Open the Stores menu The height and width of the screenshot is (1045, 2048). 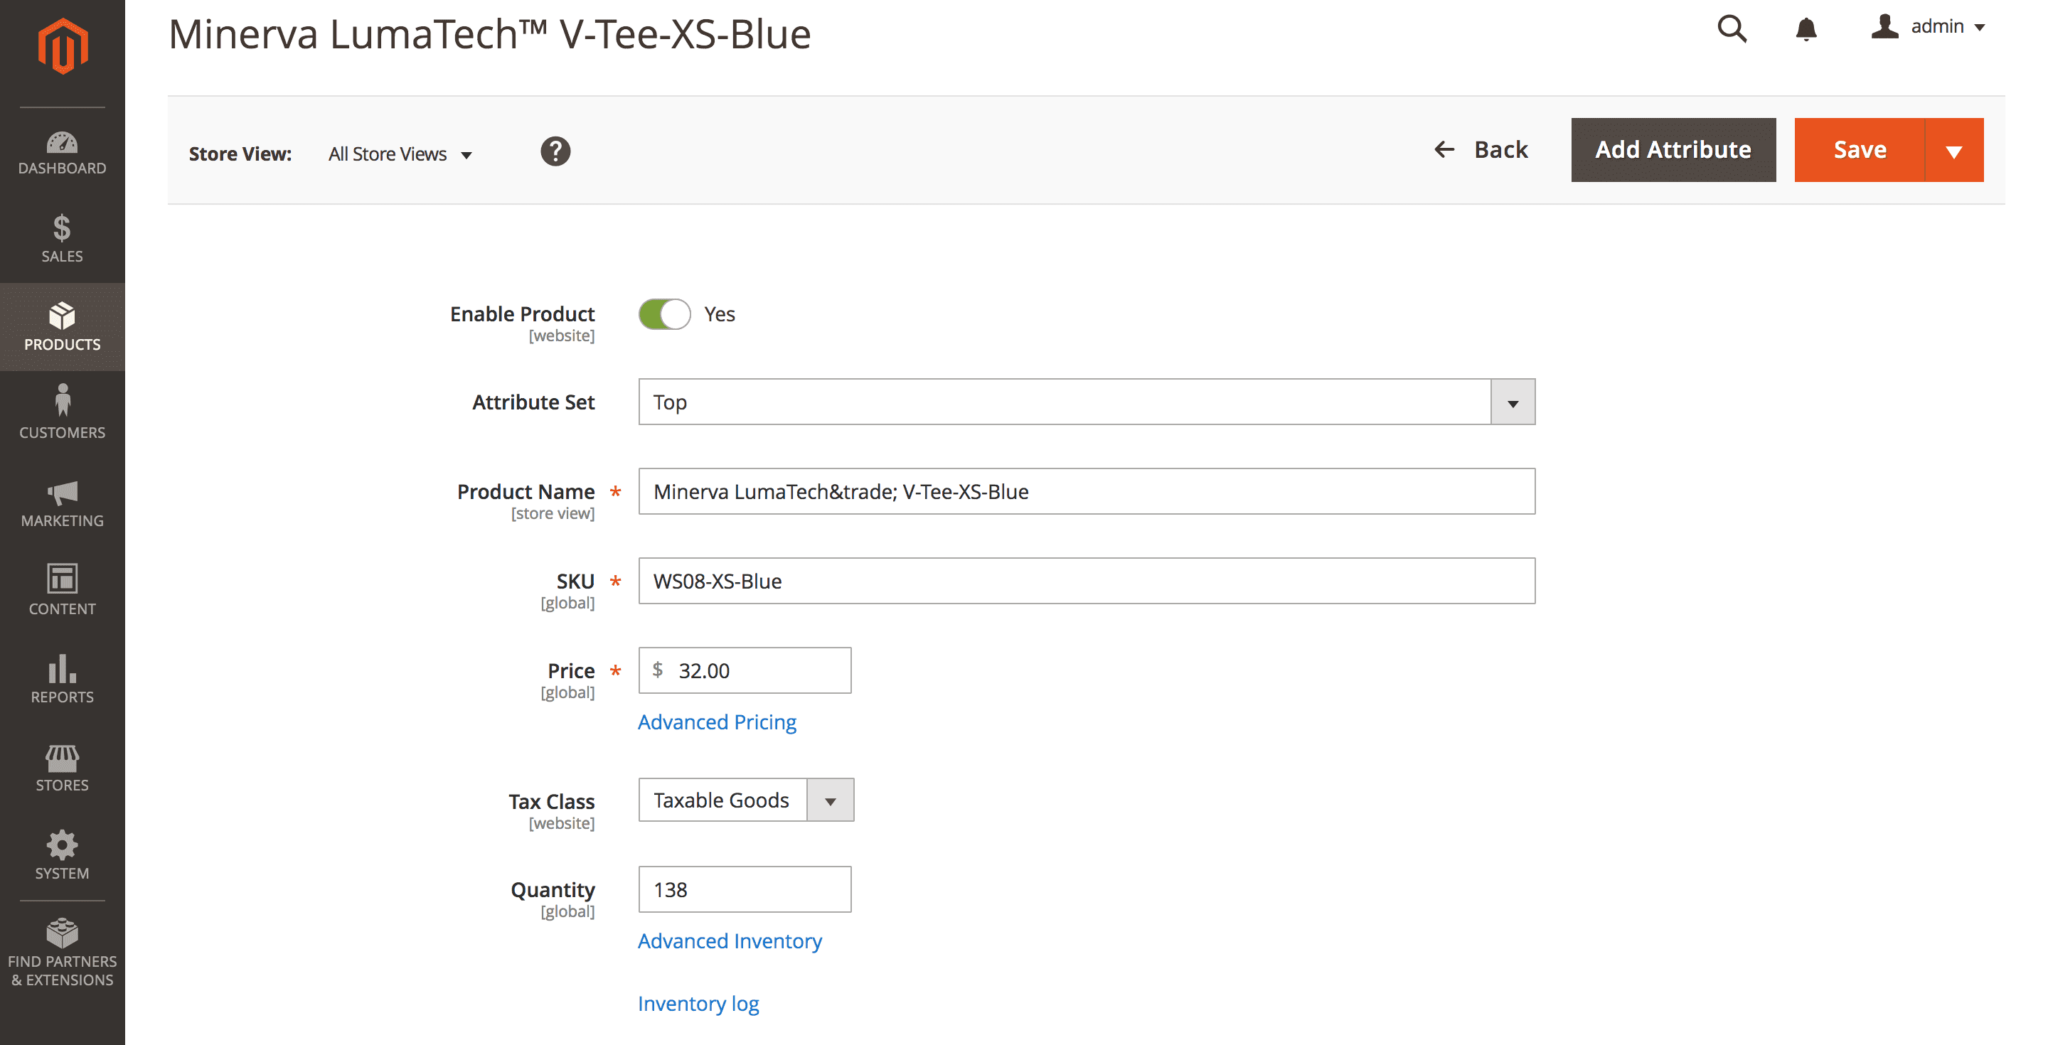point(62,767)
